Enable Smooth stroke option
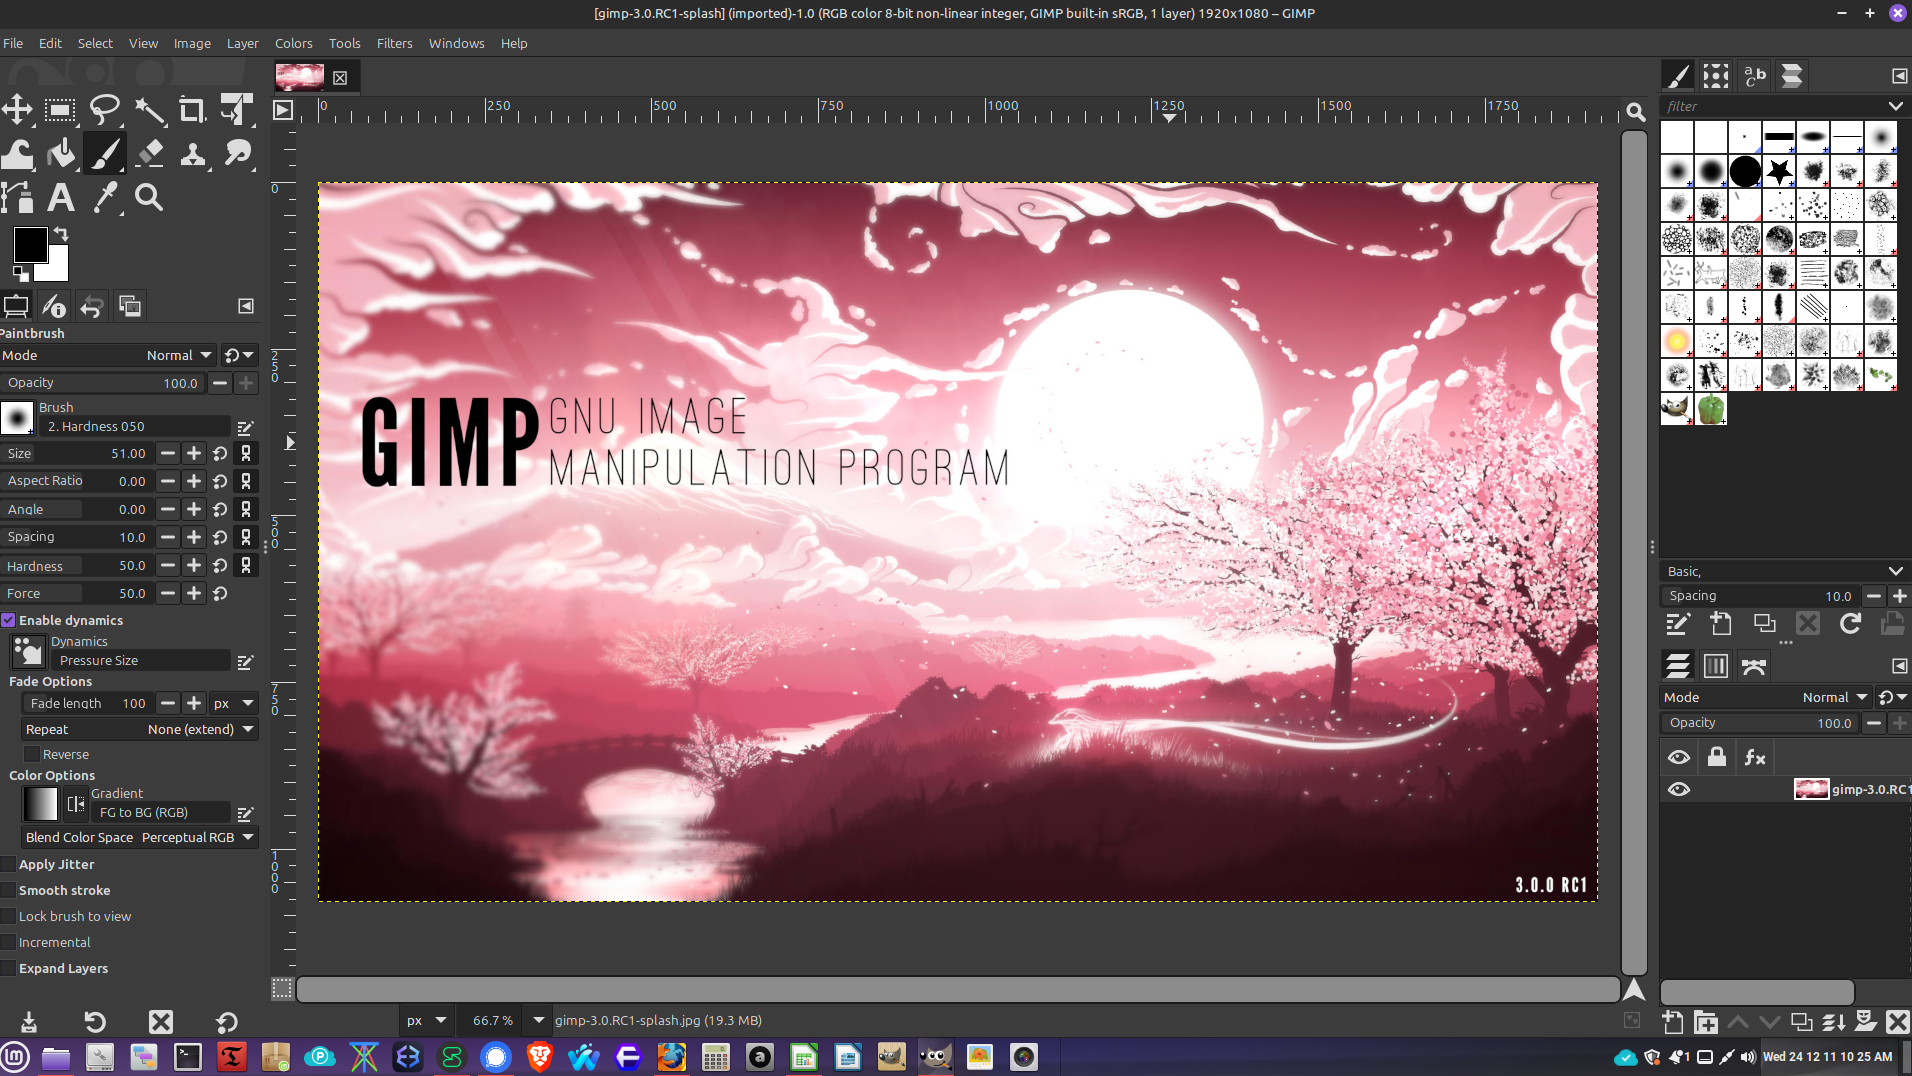Image resolution: width=1912 pixels, height=1076 pixels. (x=8, y=890)
